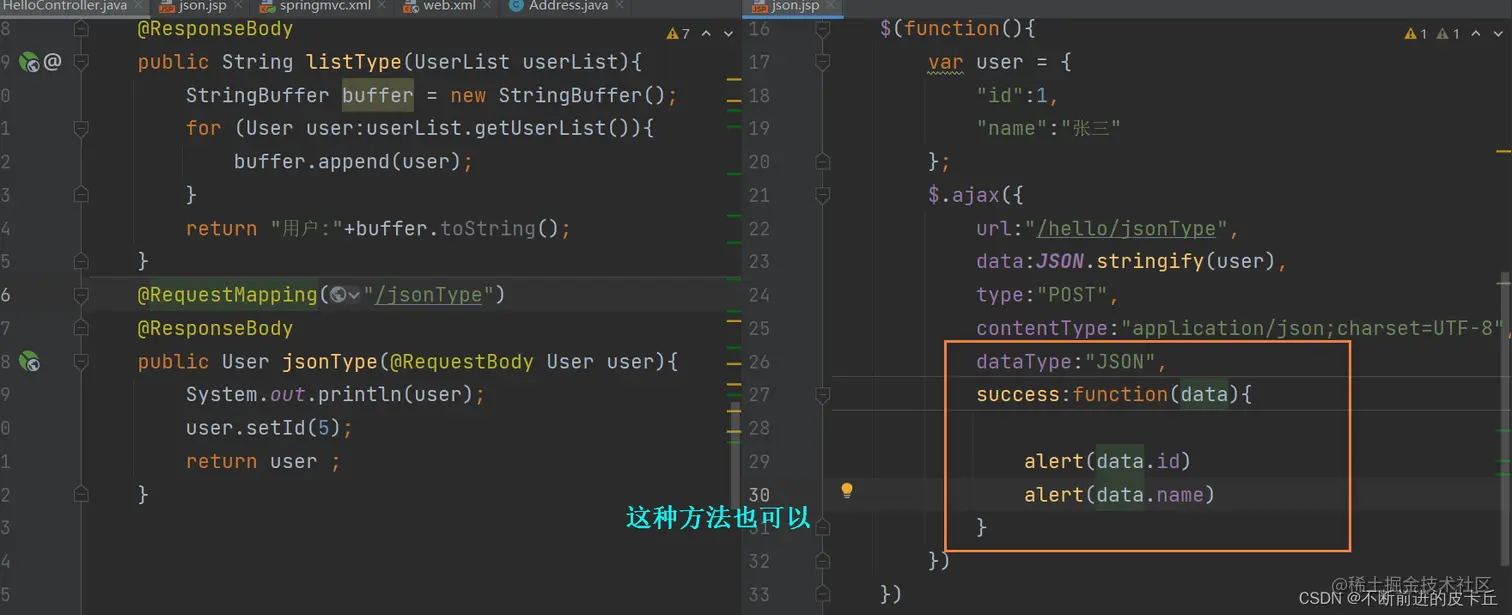Click the jsonType web endpoint gutter icon
The height and width of the screenshot is (615, 1512).
pyautogui.click(x=29, y=361)
